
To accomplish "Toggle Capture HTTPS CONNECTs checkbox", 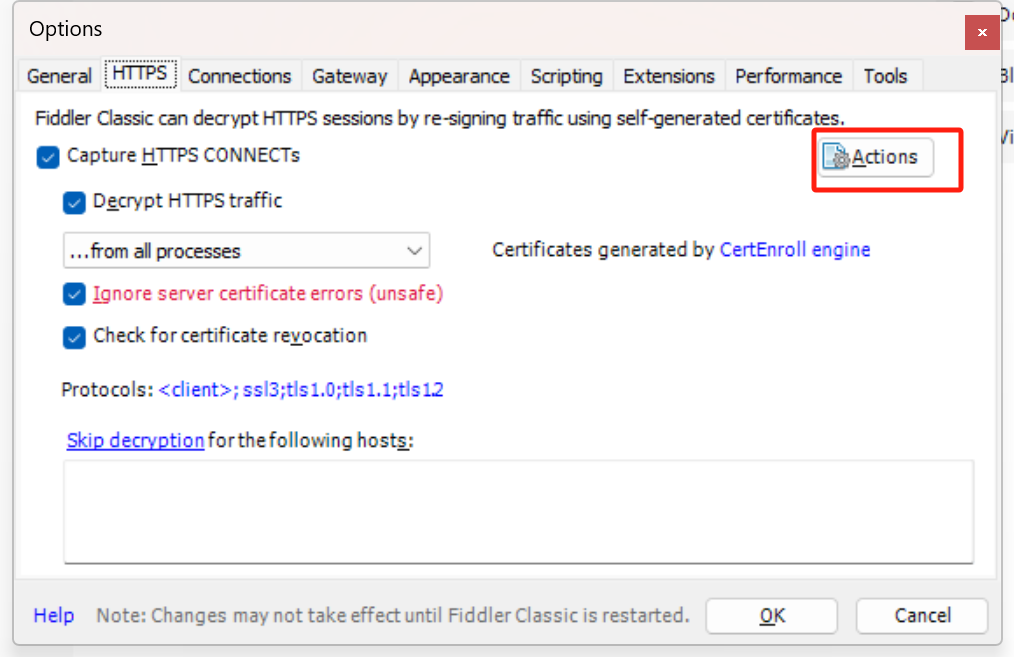I will click(x=48, y=157).
